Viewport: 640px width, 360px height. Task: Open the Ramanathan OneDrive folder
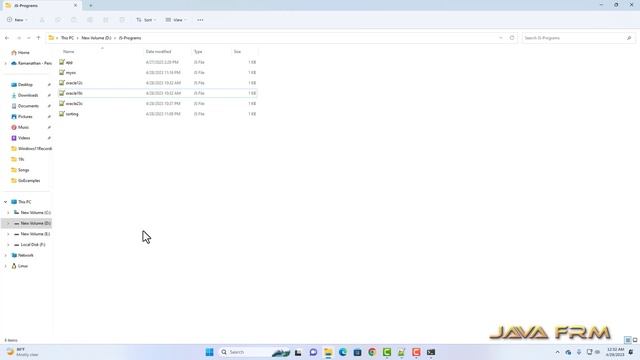pos(31,63)
